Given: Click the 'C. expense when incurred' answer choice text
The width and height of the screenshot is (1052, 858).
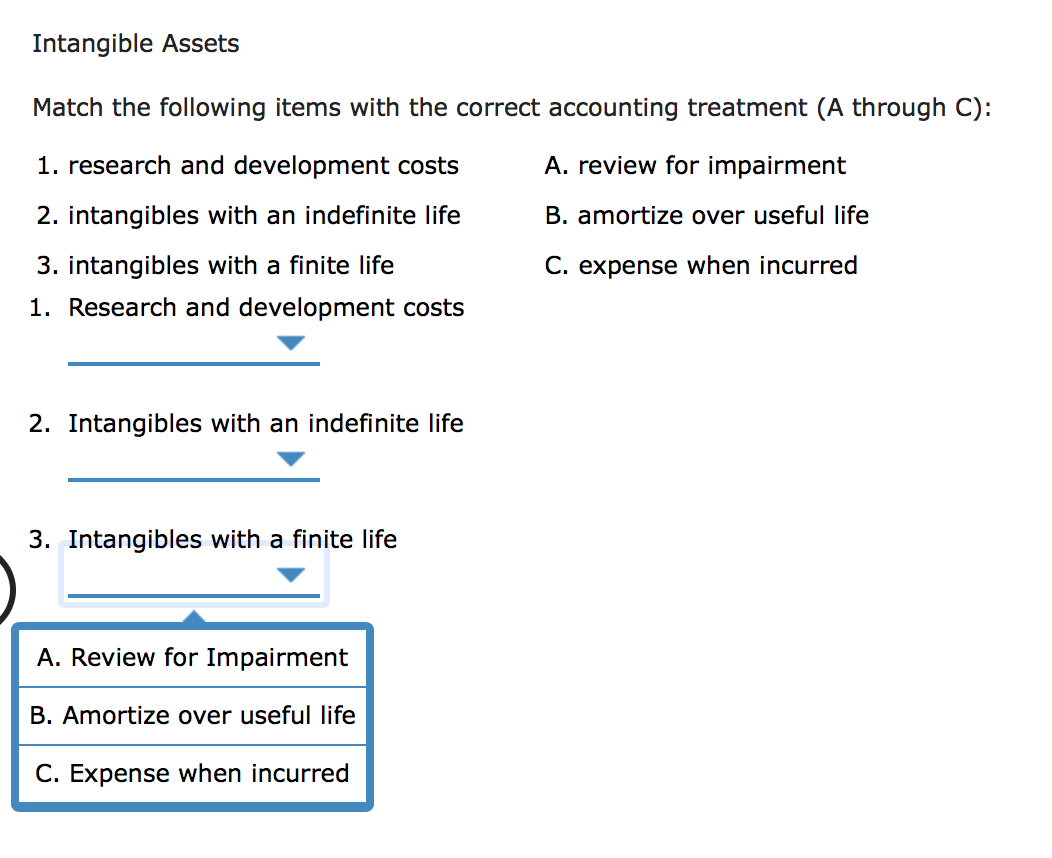Looking at the screenshot, I should click(x=701, y=265).
